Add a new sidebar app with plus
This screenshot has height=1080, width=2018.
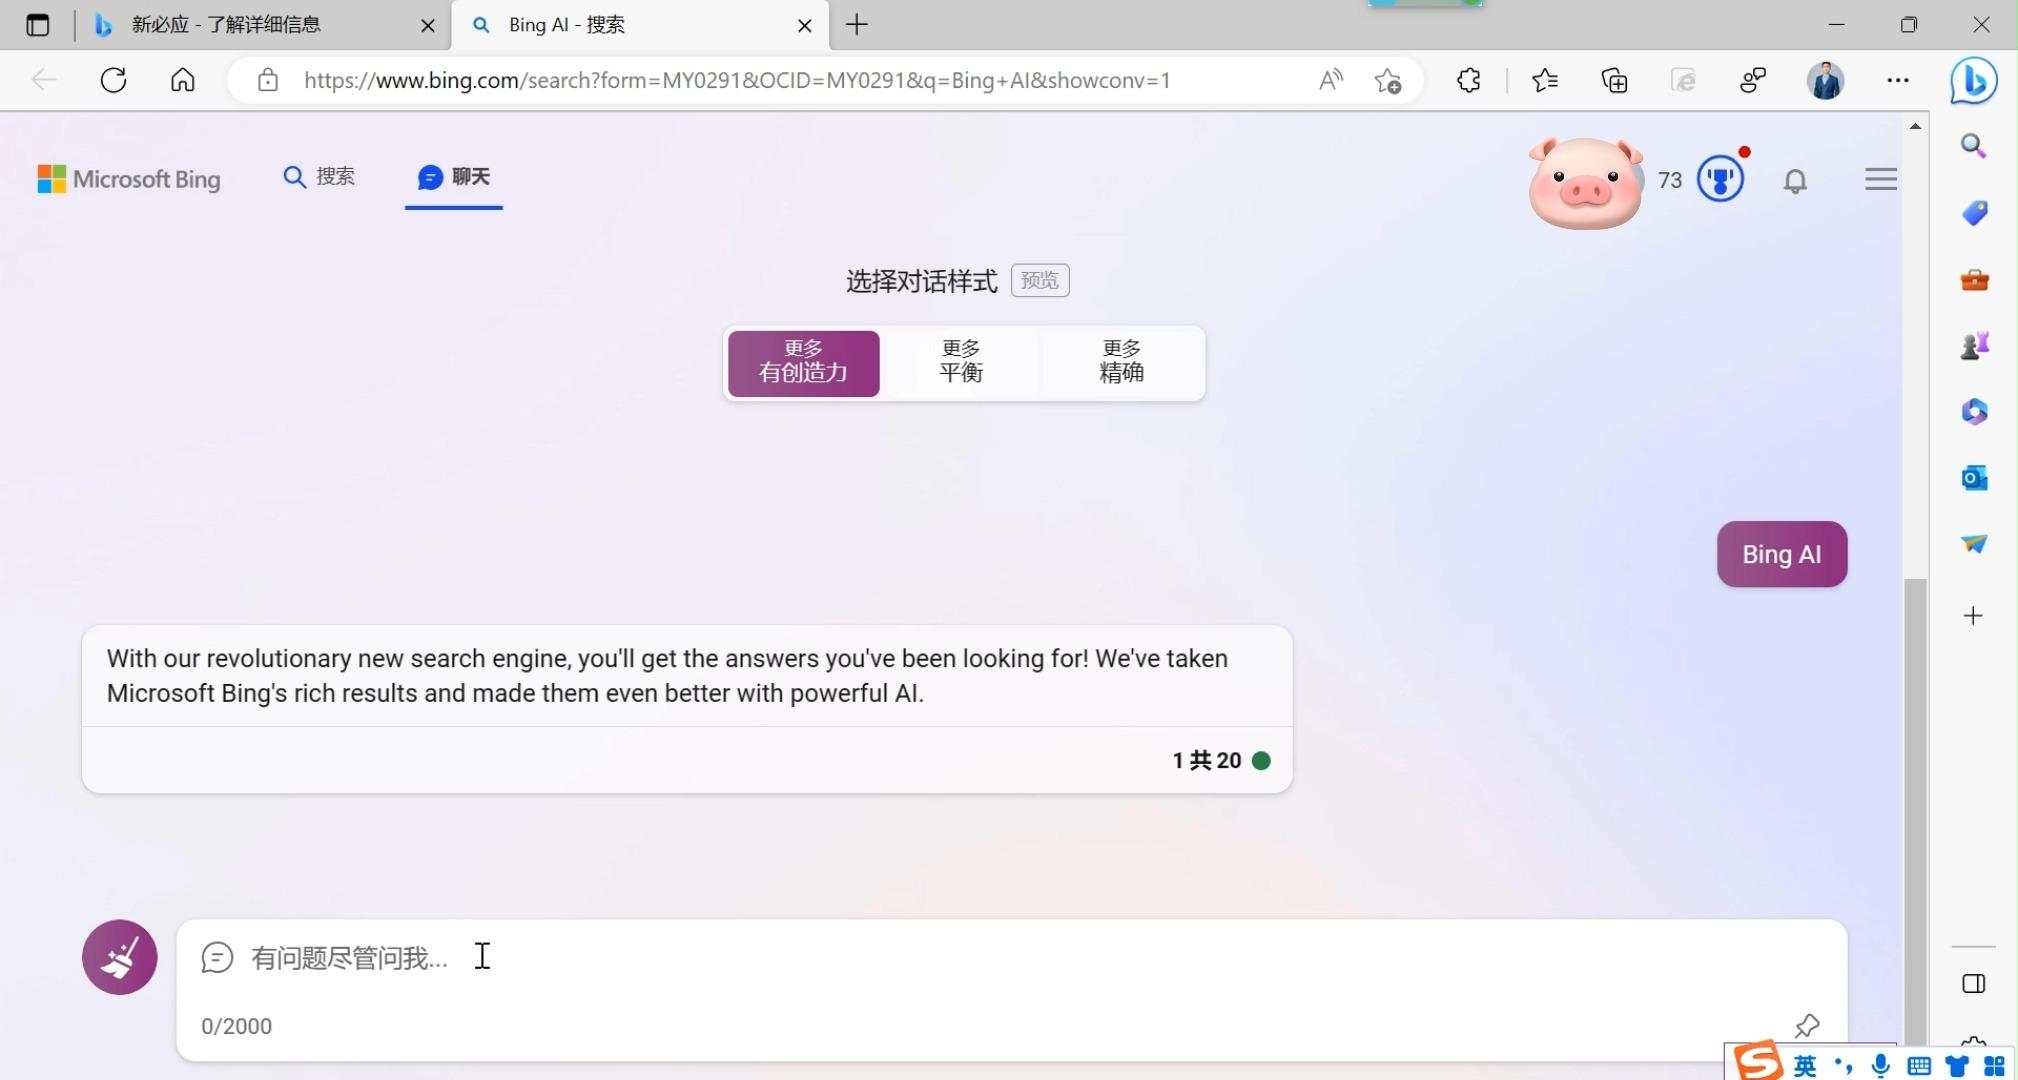point(1973,616)
